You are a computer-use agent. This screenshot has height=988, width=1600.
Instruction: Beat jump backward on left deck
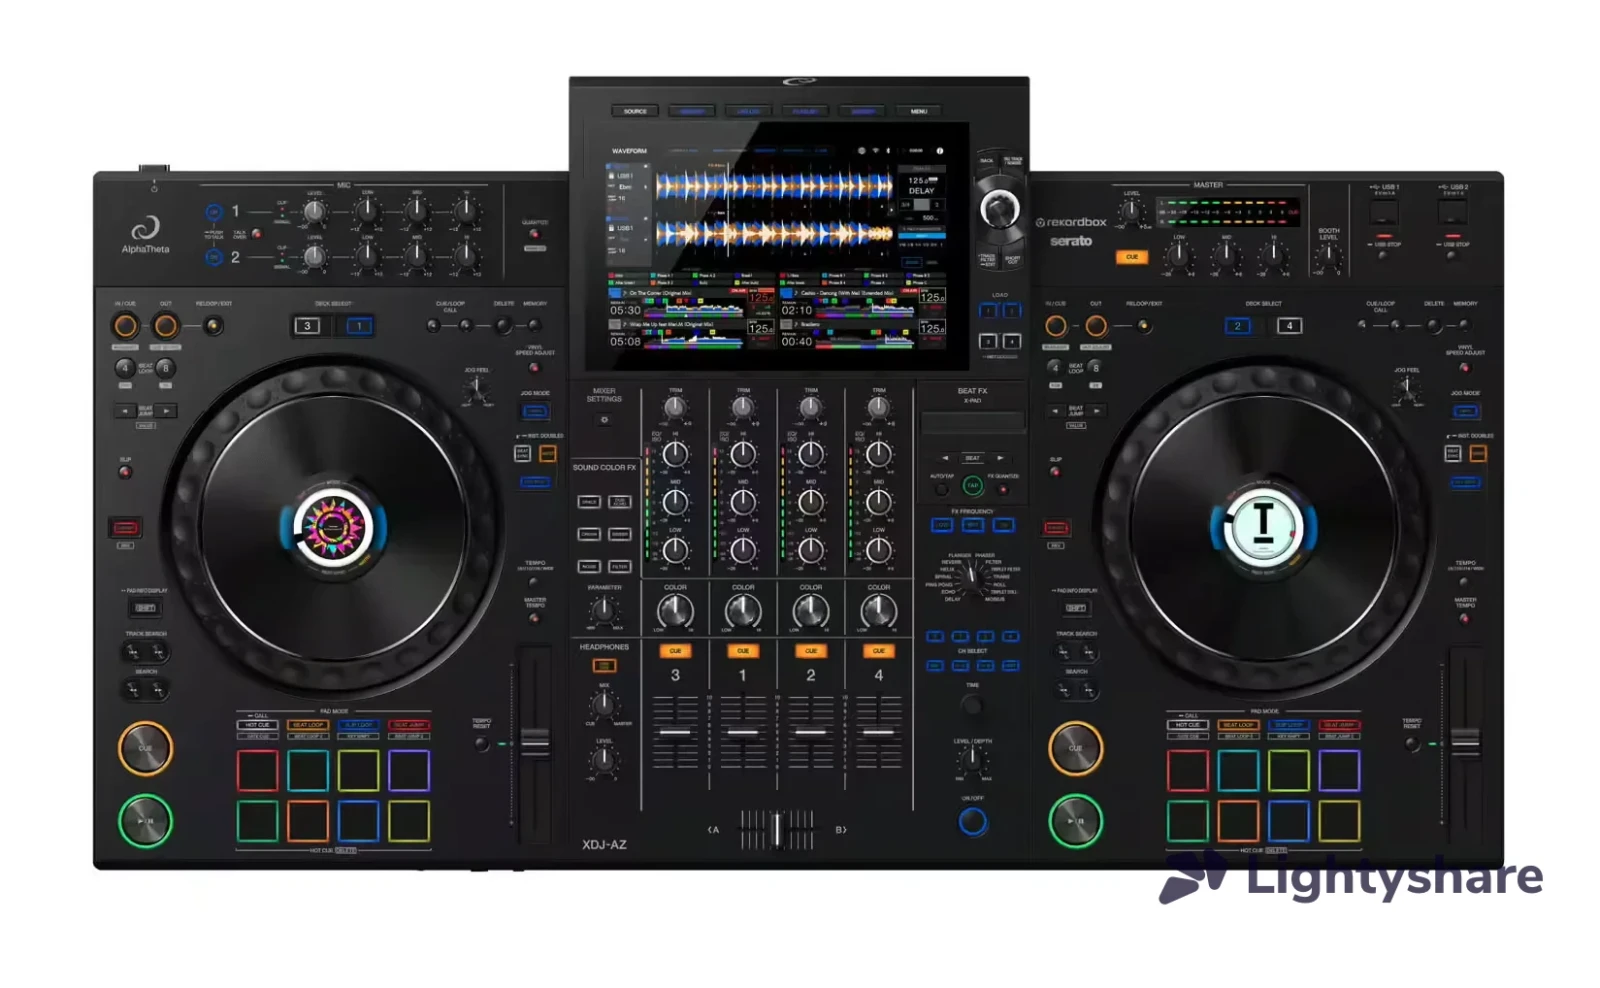click(x=124, y=411)
